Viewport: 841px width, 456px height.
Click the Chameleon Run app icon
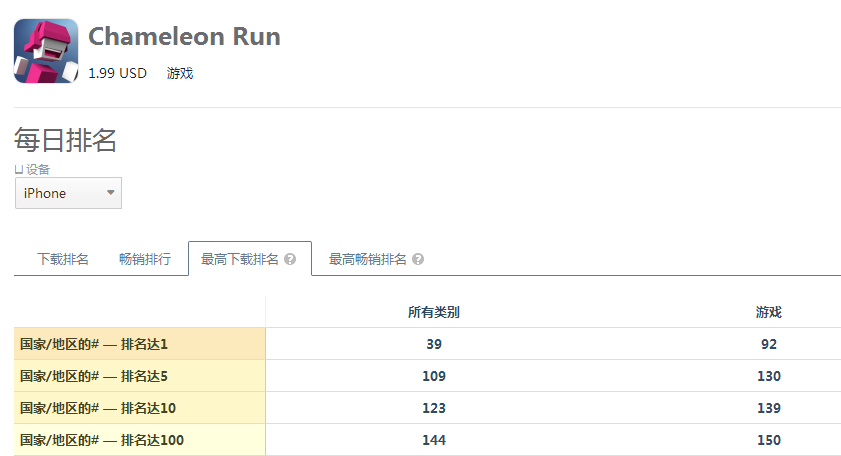click(x=46, y=51)
